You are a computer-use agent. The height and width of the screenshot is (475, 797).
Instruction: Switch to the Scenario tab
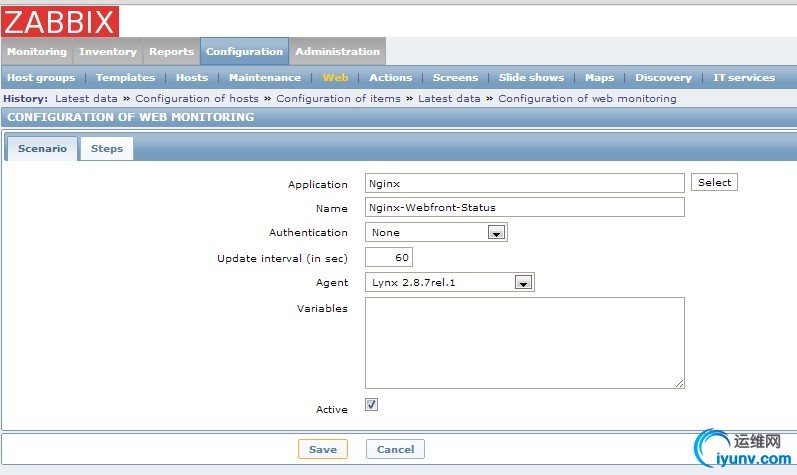tap(42, 148)
